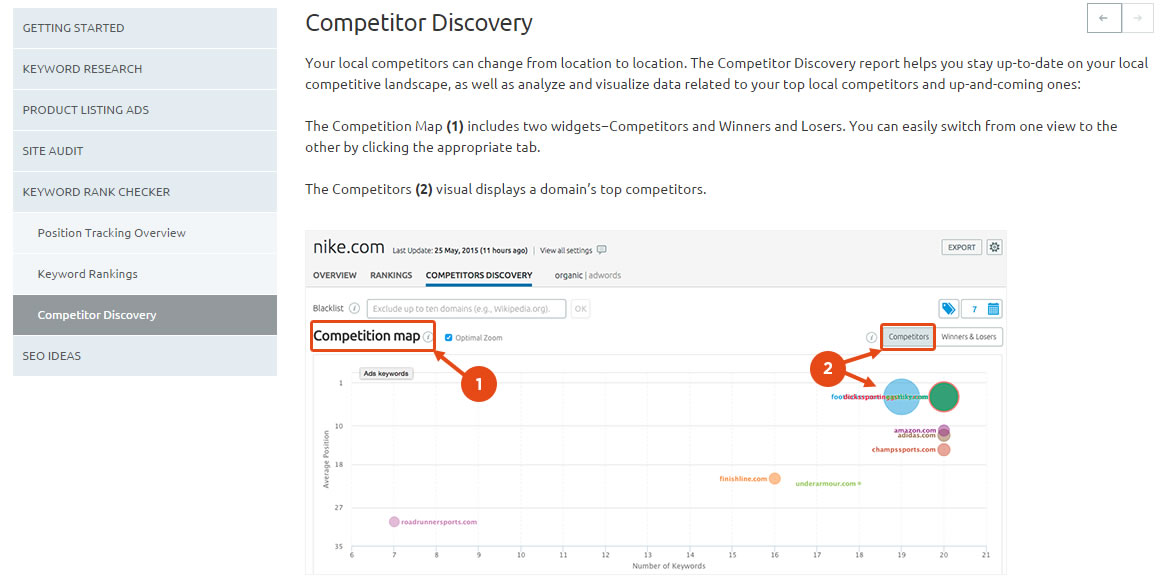1169x585 pixels.
Task: Switch to the RANKINGS tab
Action: 390,274
